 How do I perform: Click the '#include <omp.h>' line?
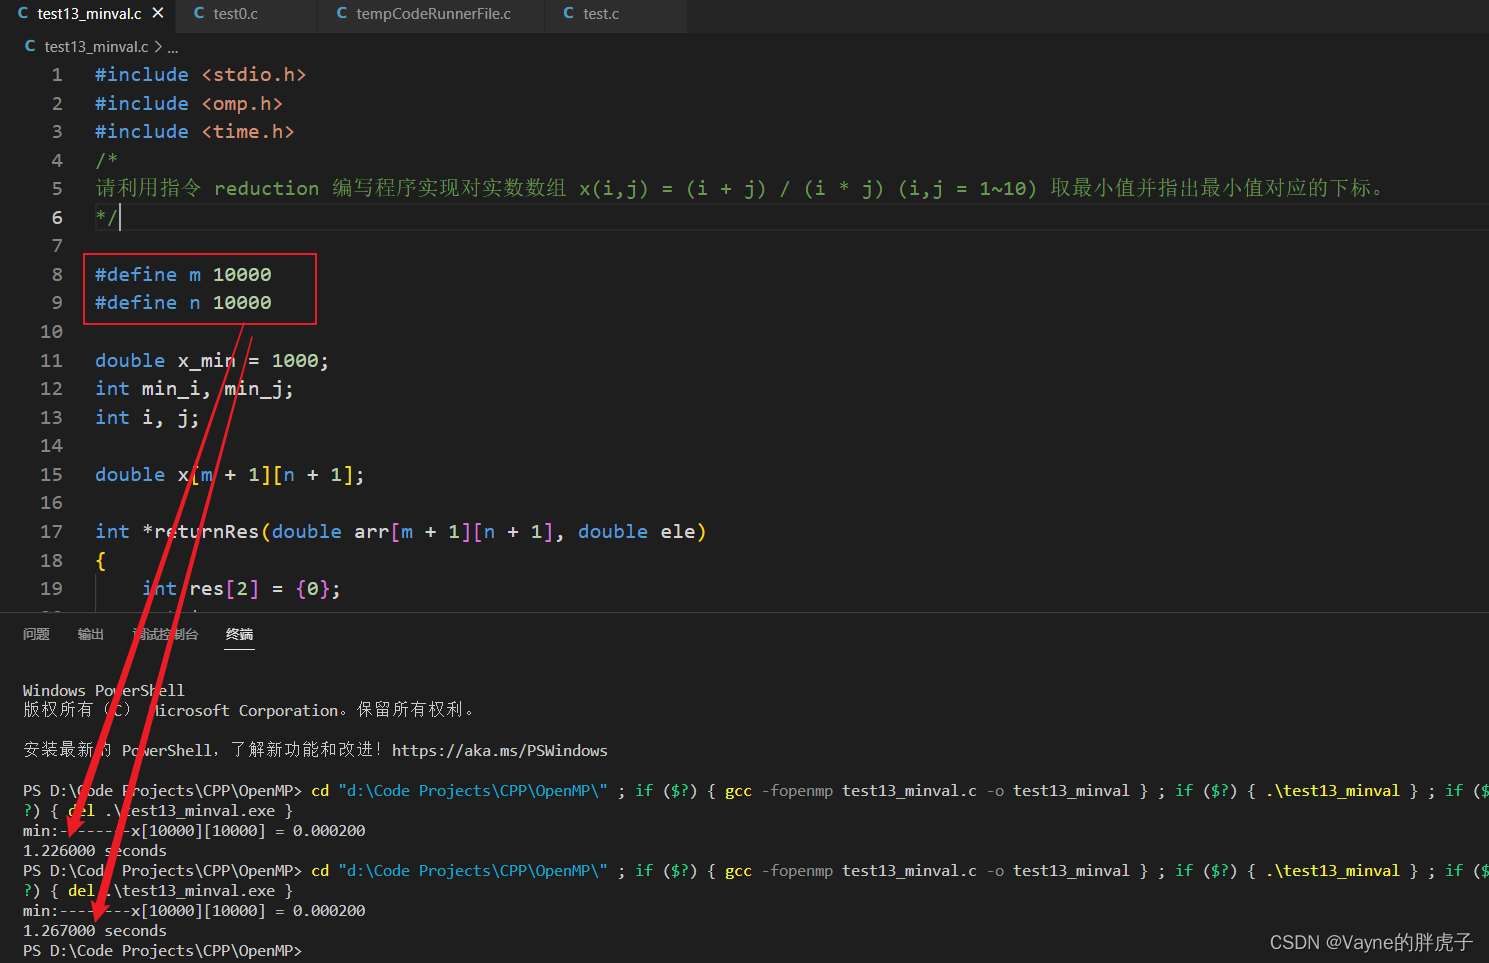point(188,104)
